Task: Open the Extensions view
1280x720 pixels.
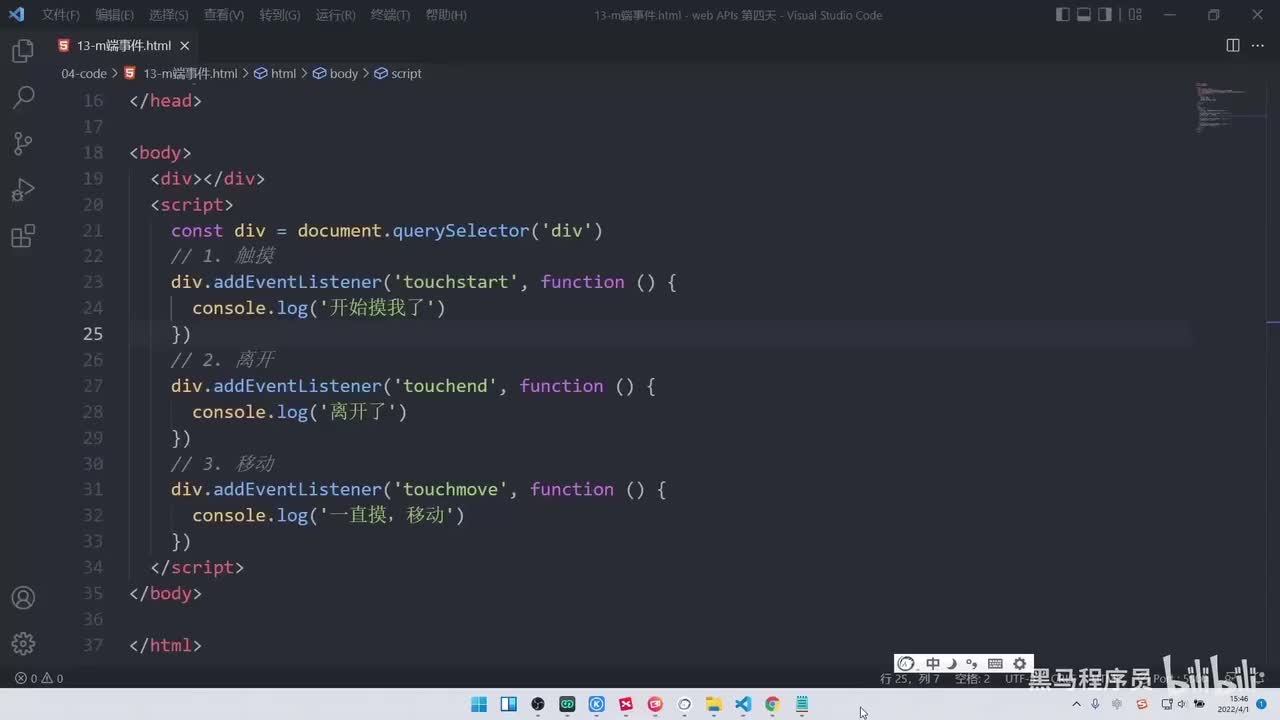Action: pyautogui.click(x=23, y=236)
